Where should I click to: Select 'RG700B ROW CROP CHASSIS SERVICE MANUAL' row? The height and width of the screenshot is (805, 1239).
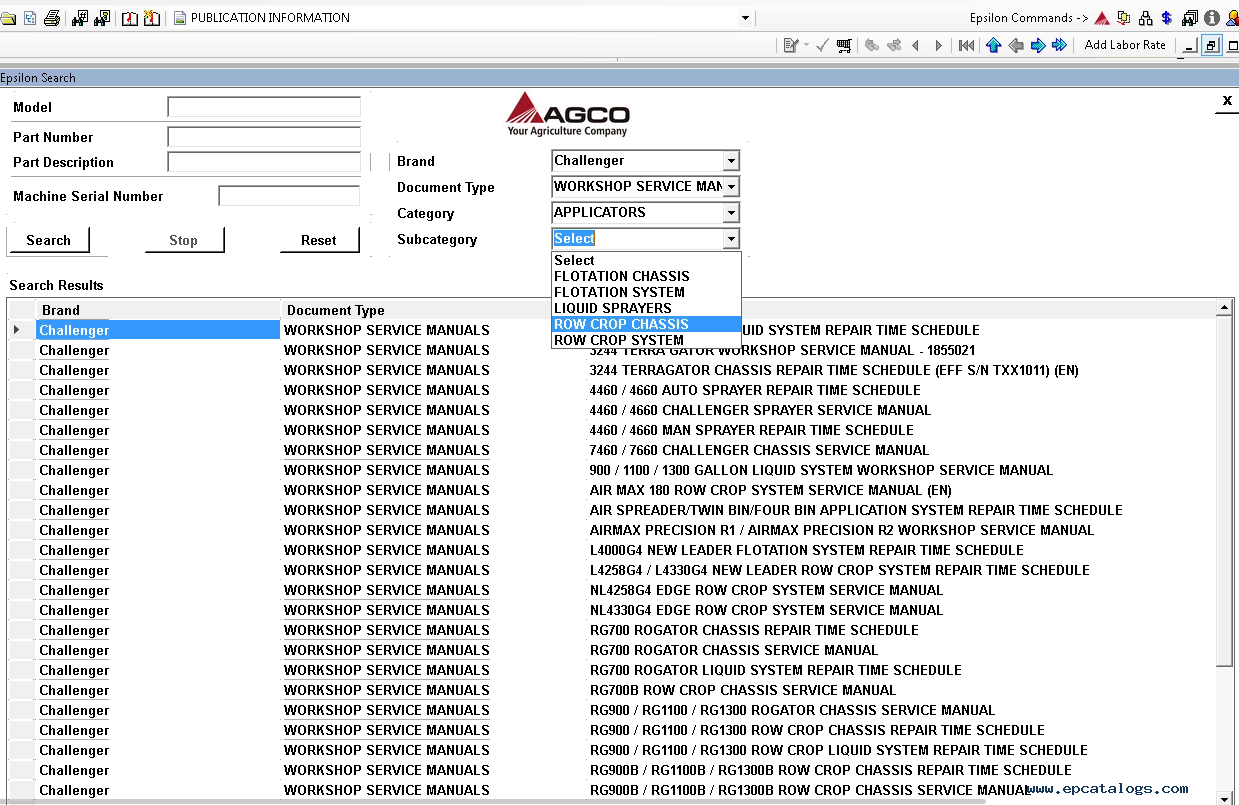click(x=612, y=690)
